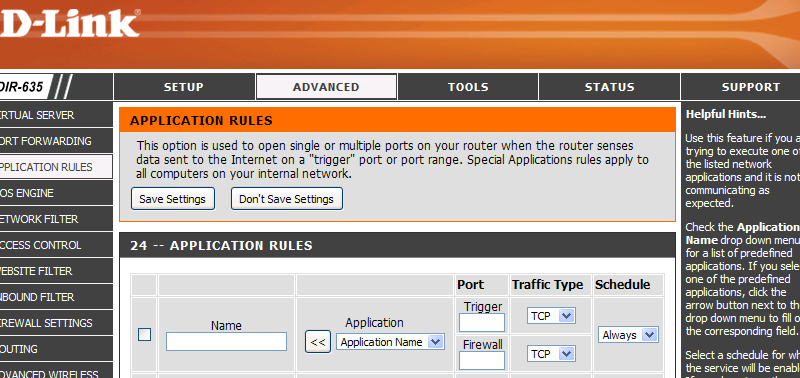Screen dimensions: 800x378
Task: Click the Firewall port input field
Action: point(482,360)
